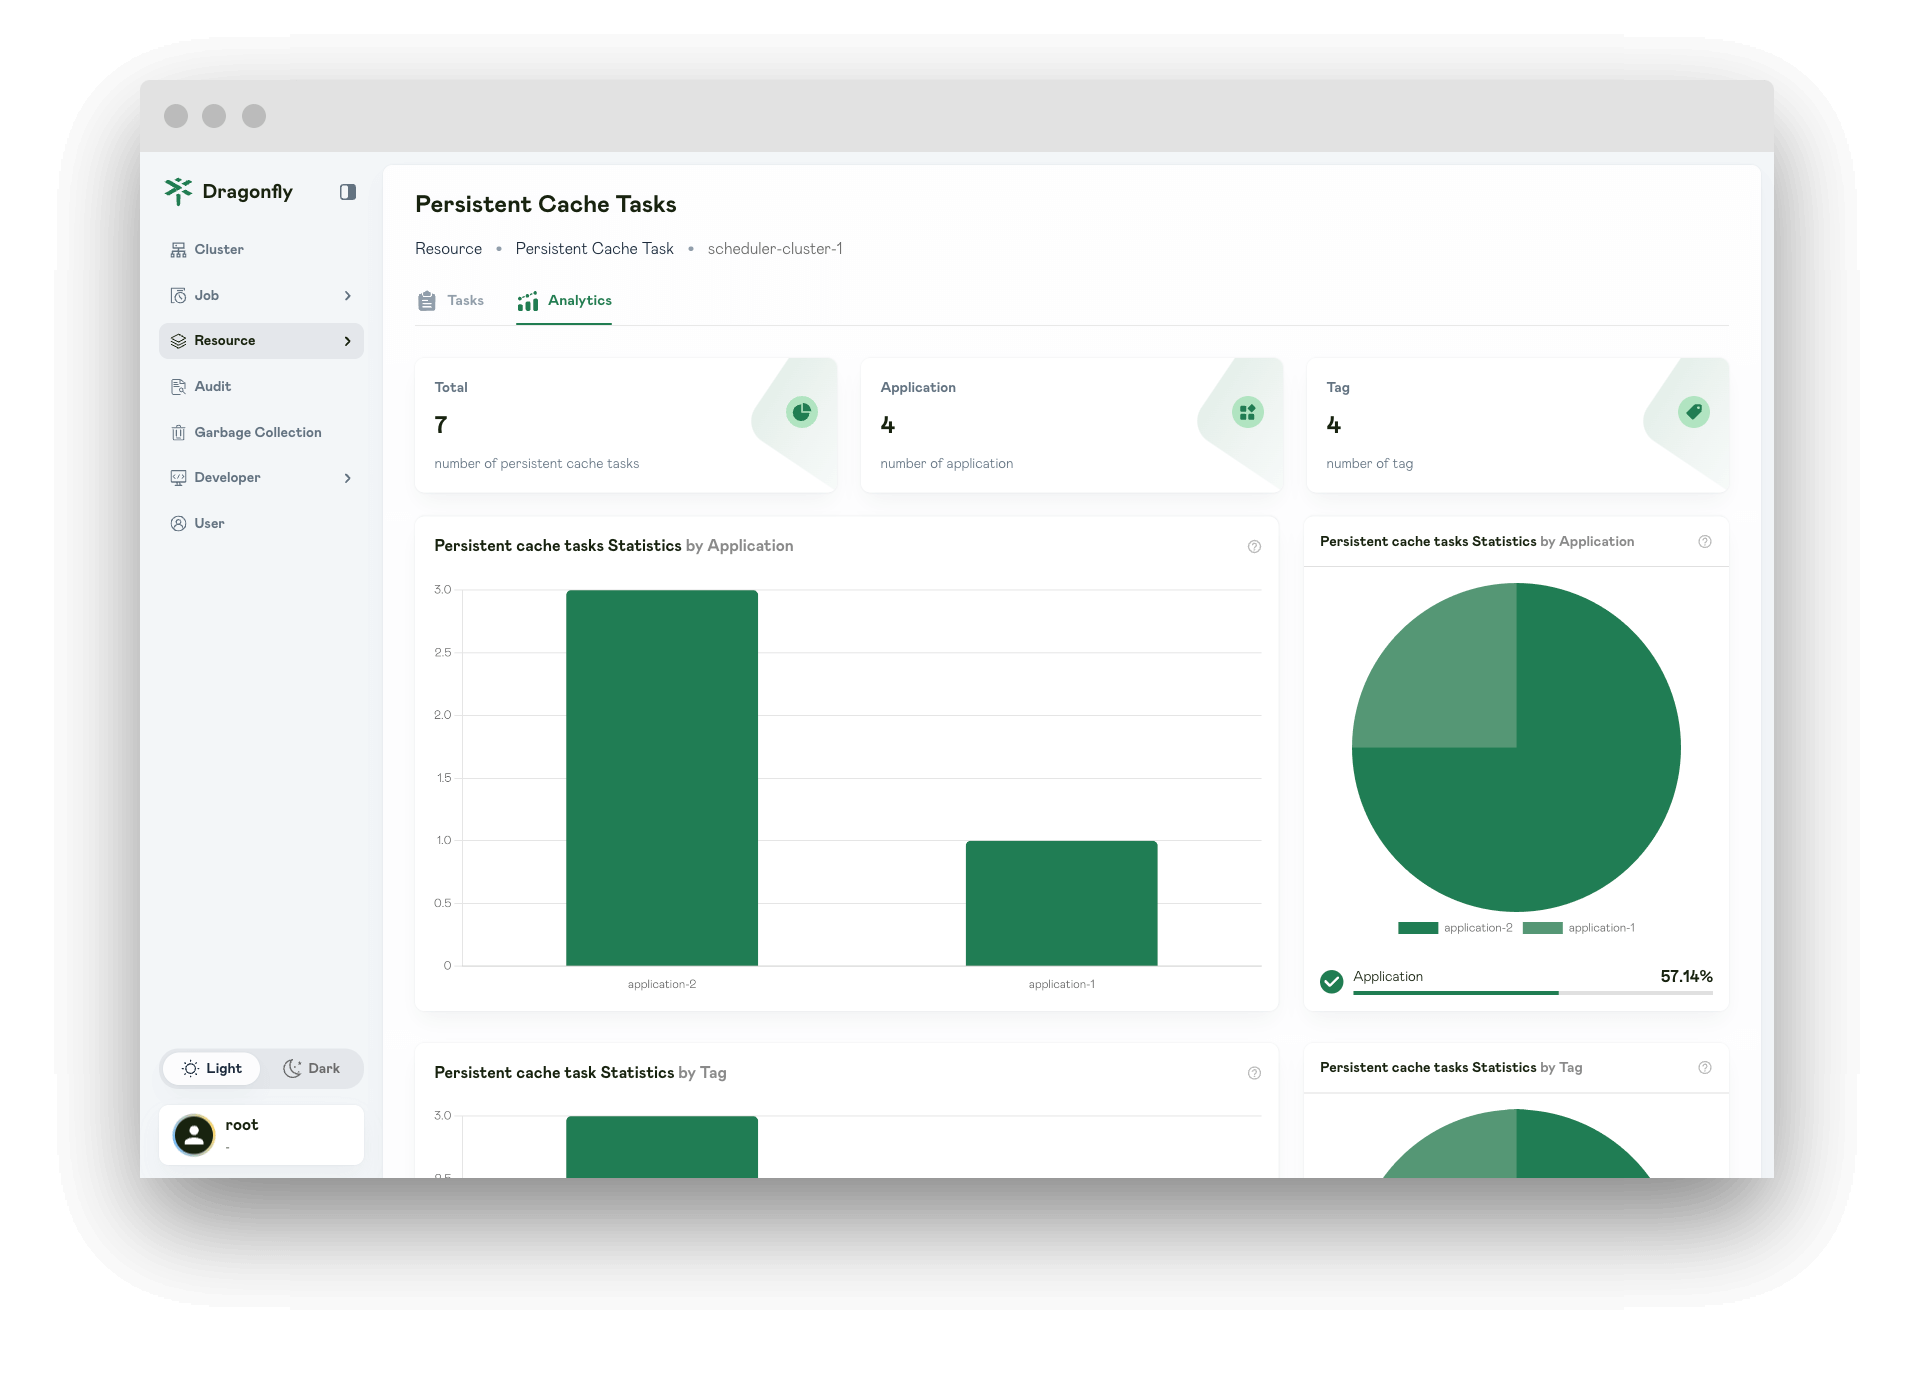Expand the Resource menu chevron
Viewport: 1914px width, 1378px height.
(x=348, y=340)
